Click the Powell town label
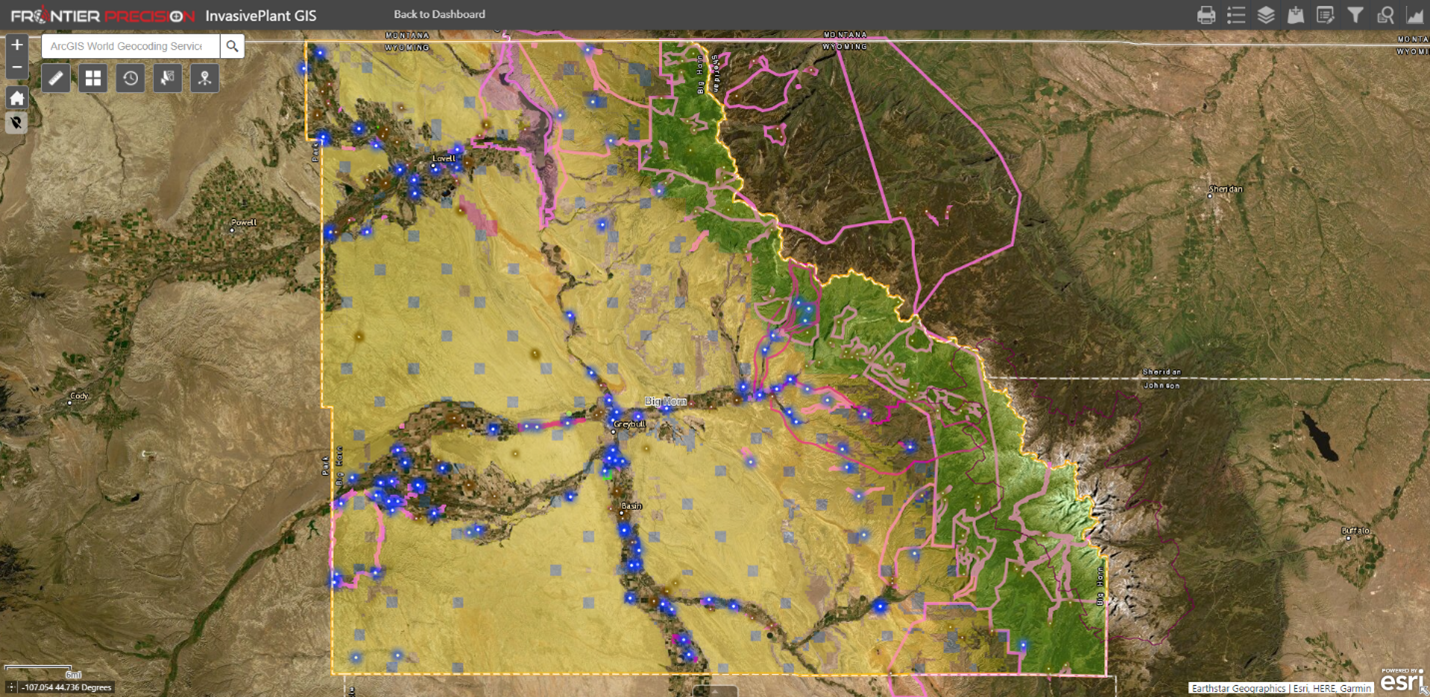The width and height of the screenshot is (1430, 697). 244,222
